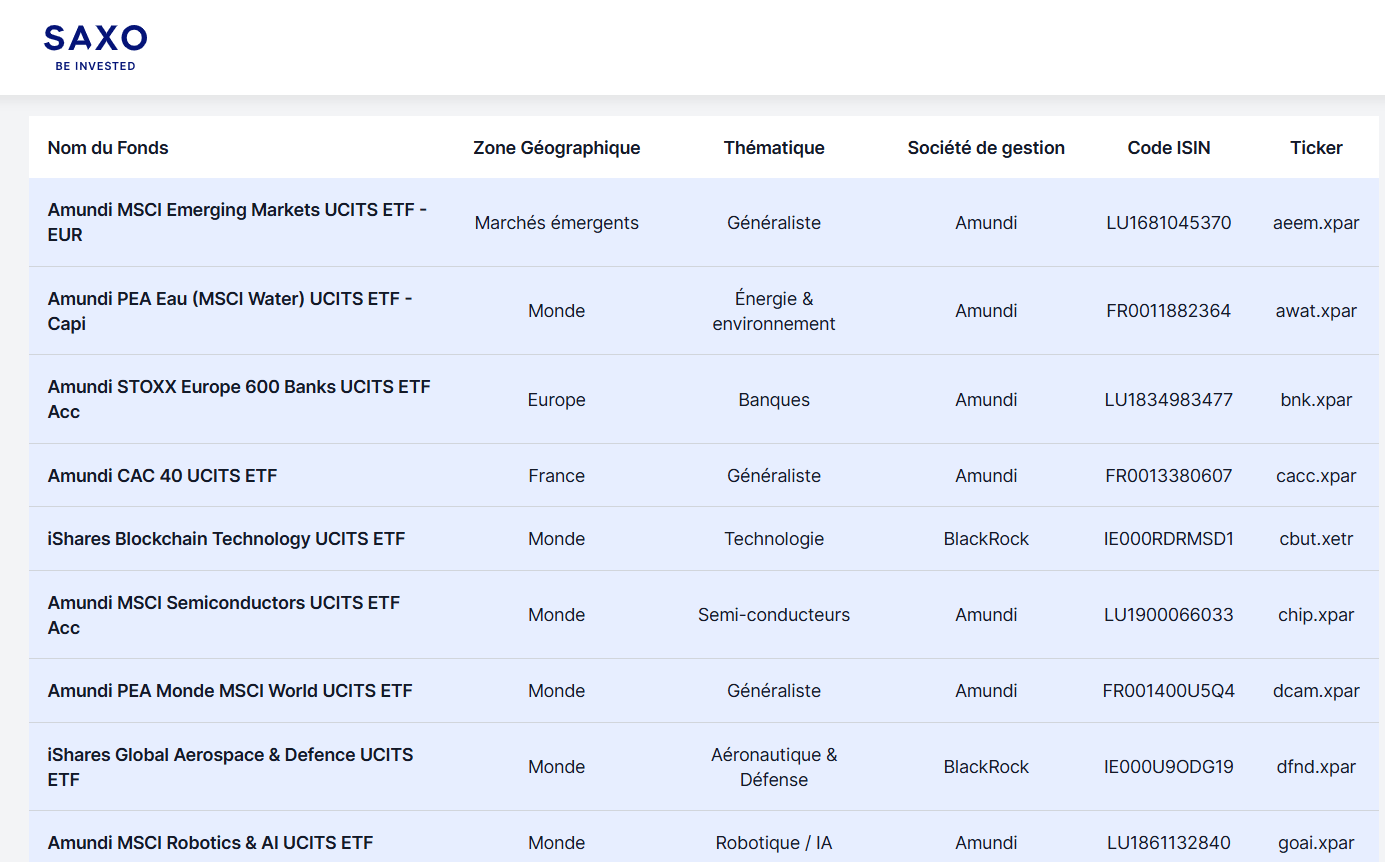Click ISIN code LU1861132840

click(x=1169, y=843)
